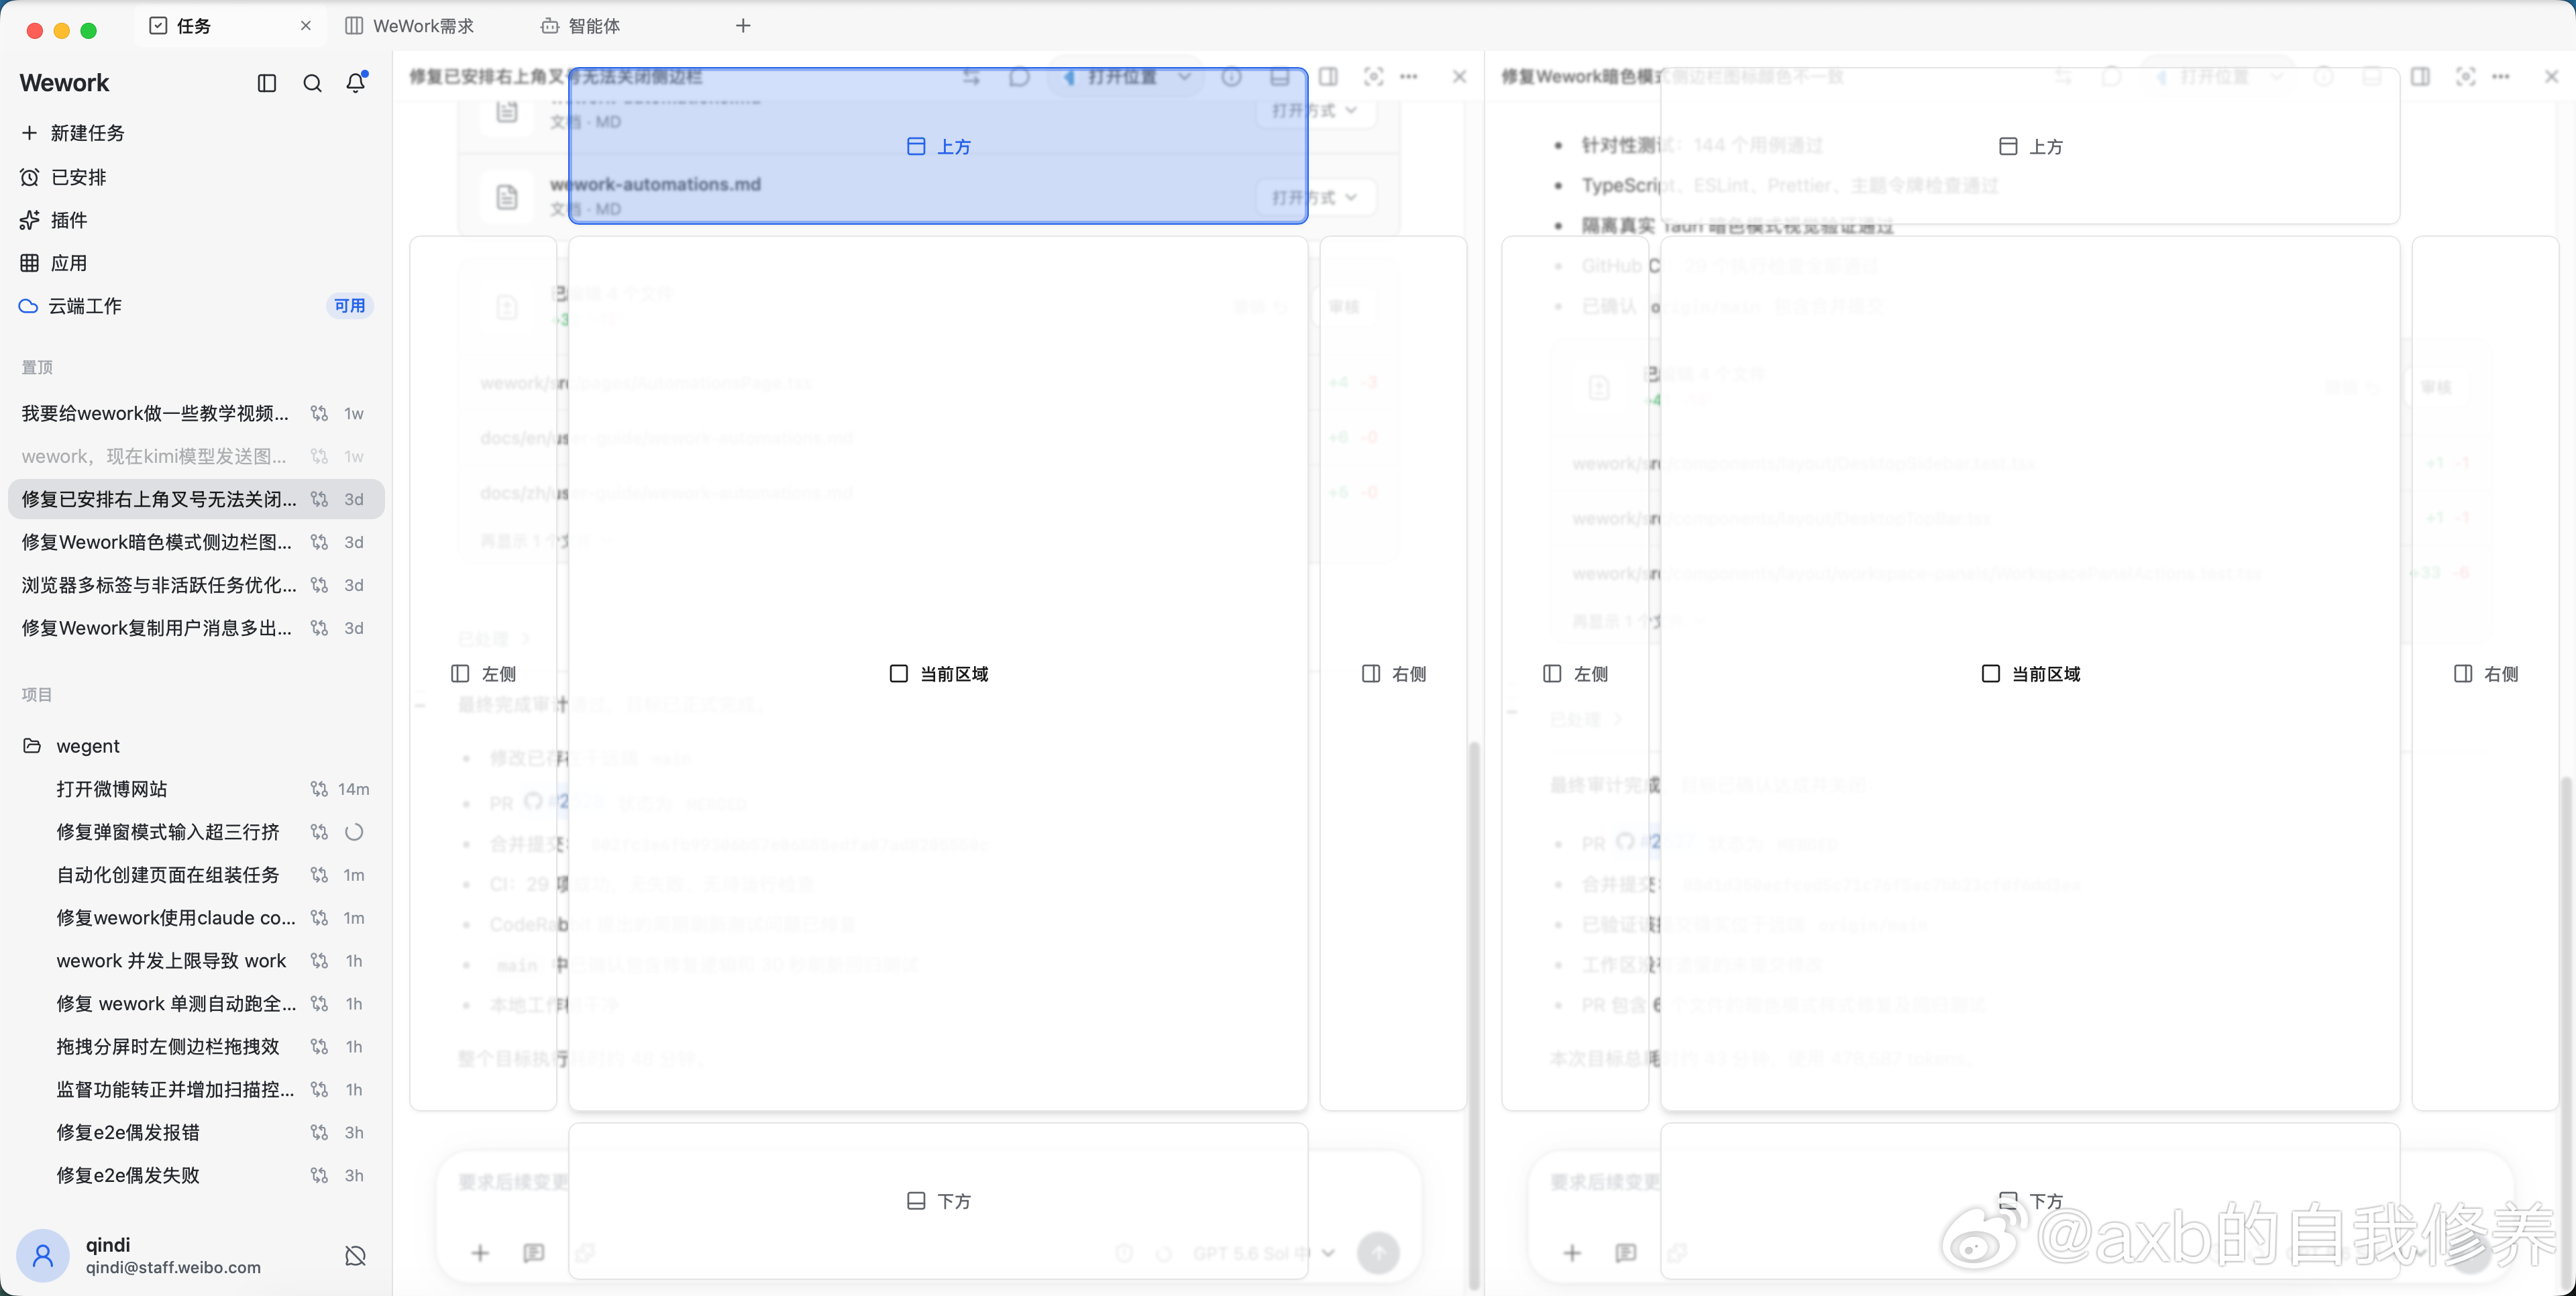Switch to the 智能体 tab
Image resolution: width=2576 pixels, height=1296 pixels.
(581, 26)
